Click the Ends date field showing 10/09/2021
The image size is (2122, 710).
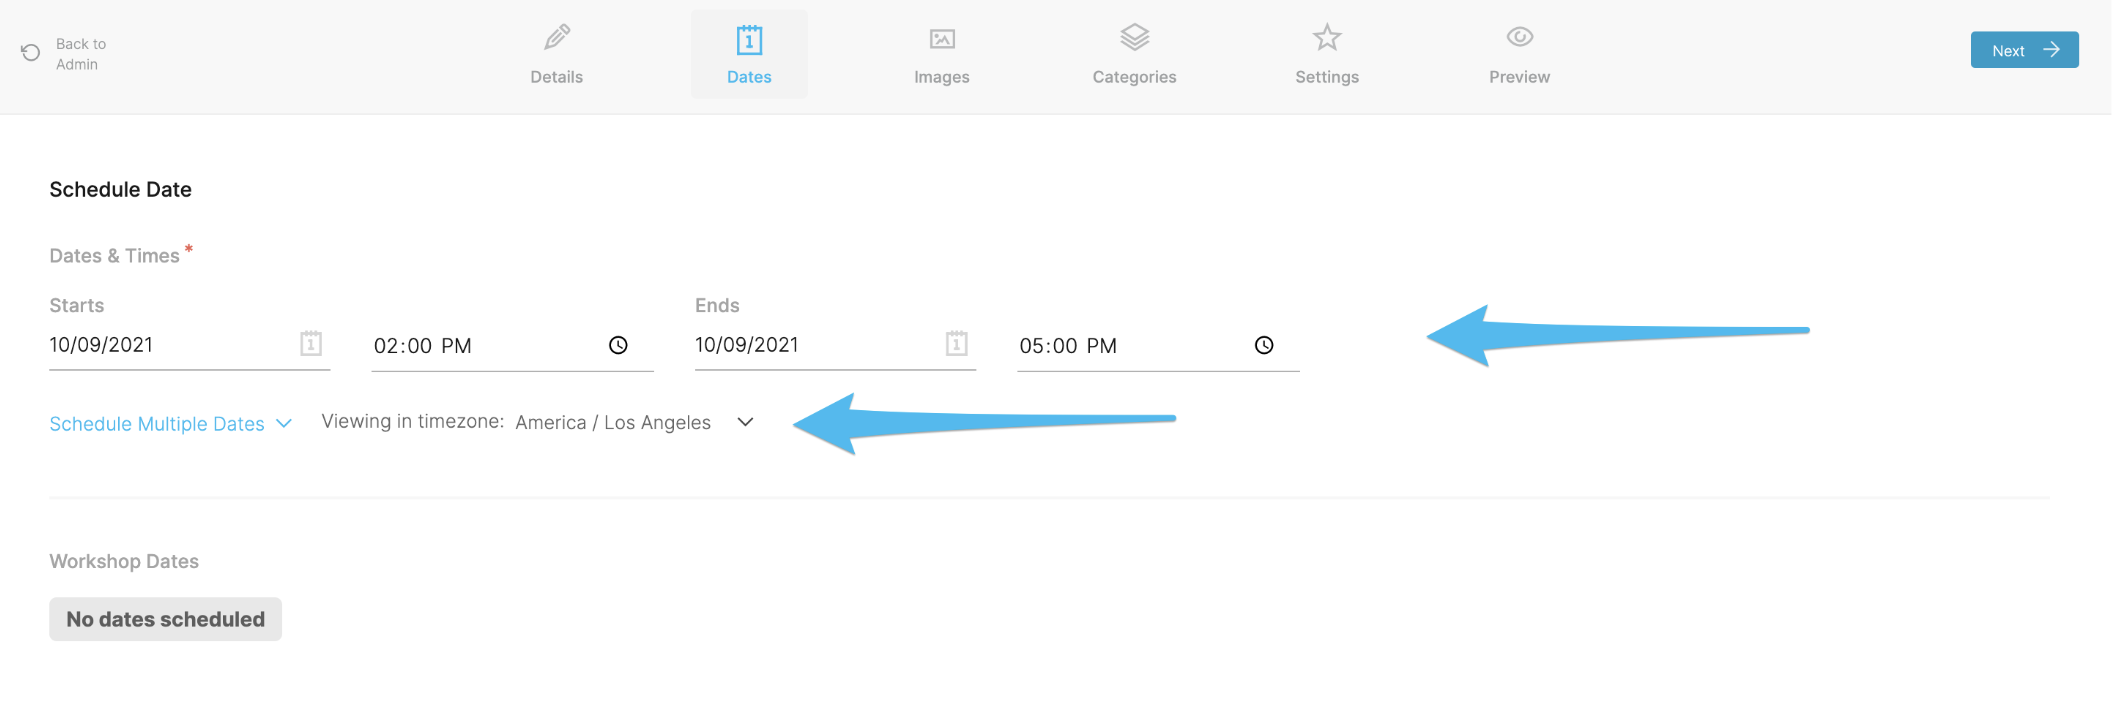(x=835, y=345)
